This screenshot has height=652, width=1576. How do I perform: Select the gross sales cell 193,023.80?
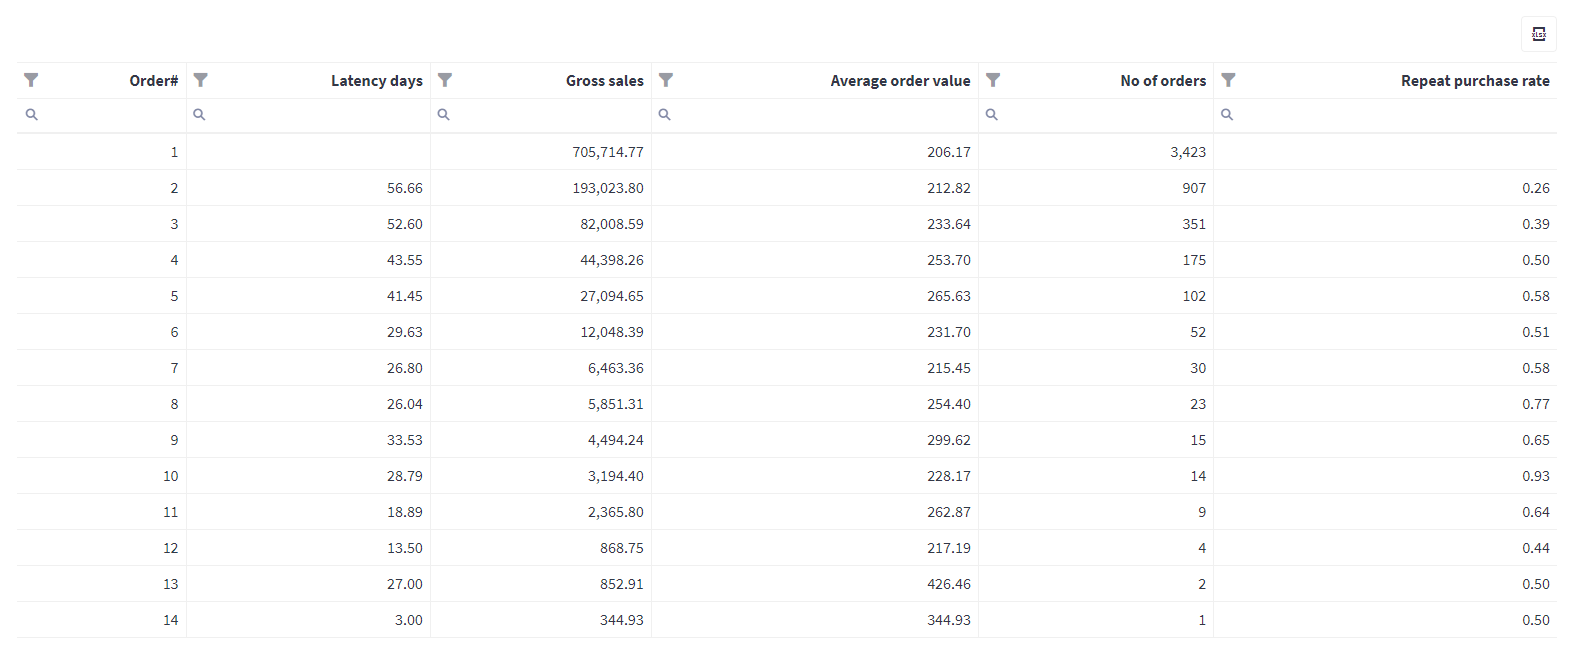pos(608,188)
